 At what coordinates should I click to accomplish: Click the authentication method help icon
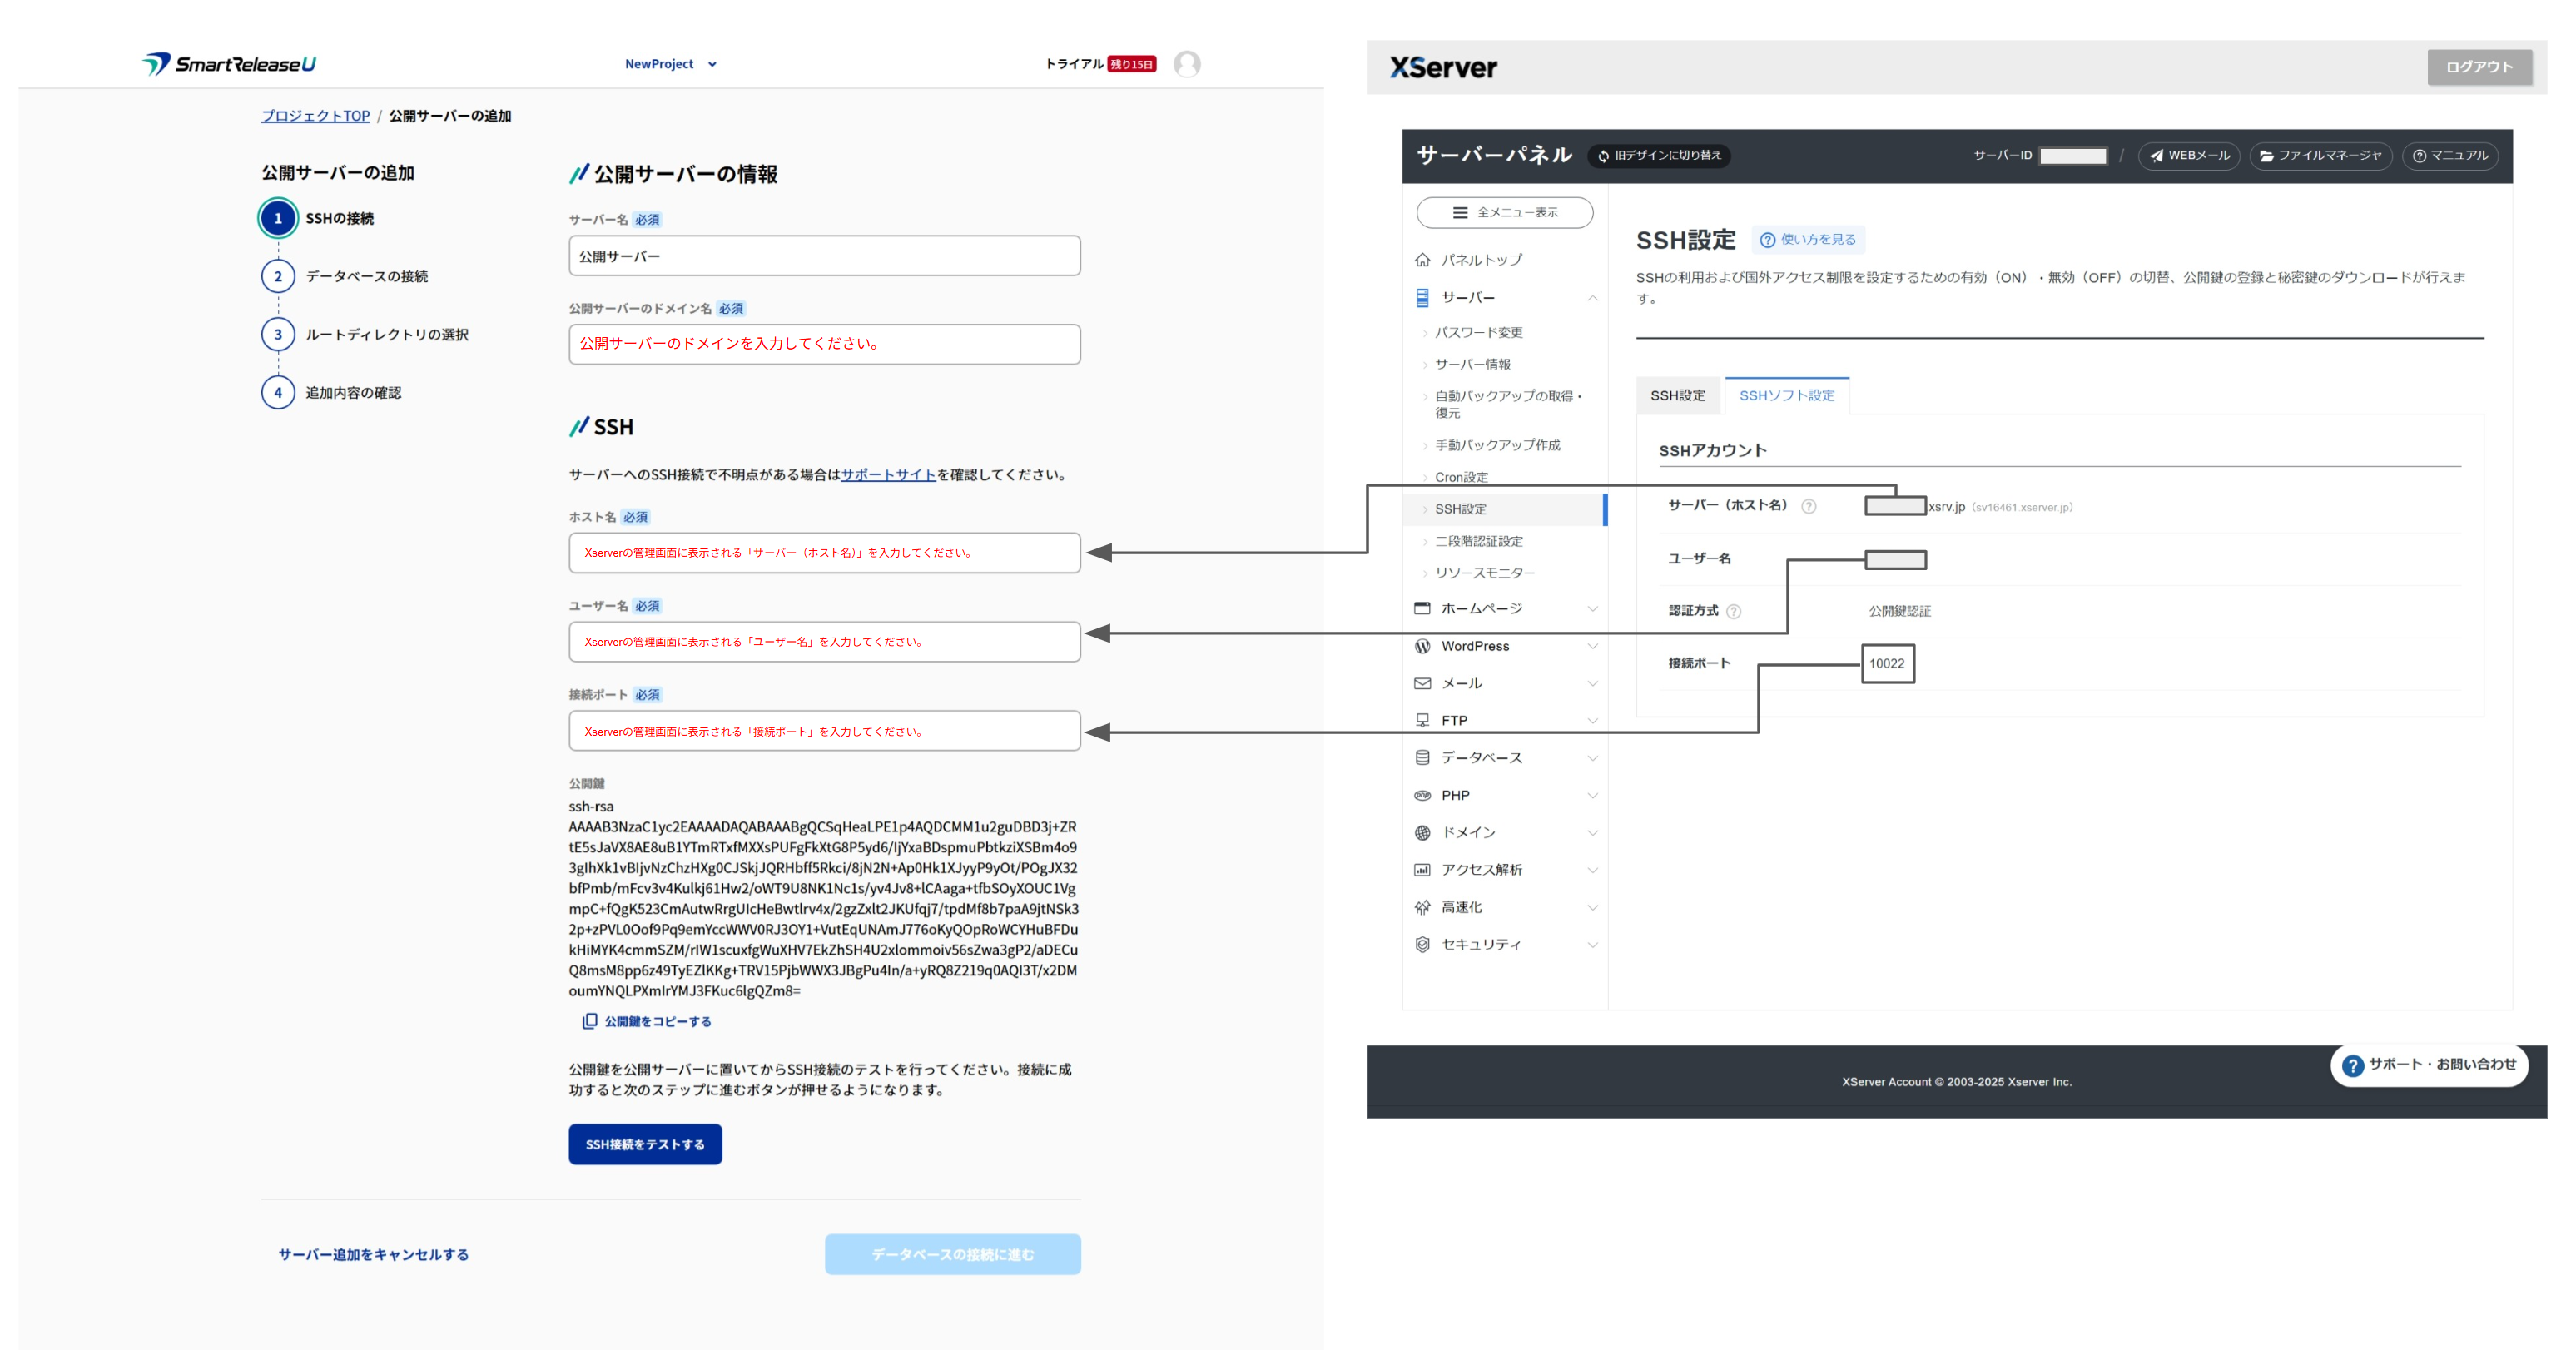pyautogui.click(x=1734, y=612)
